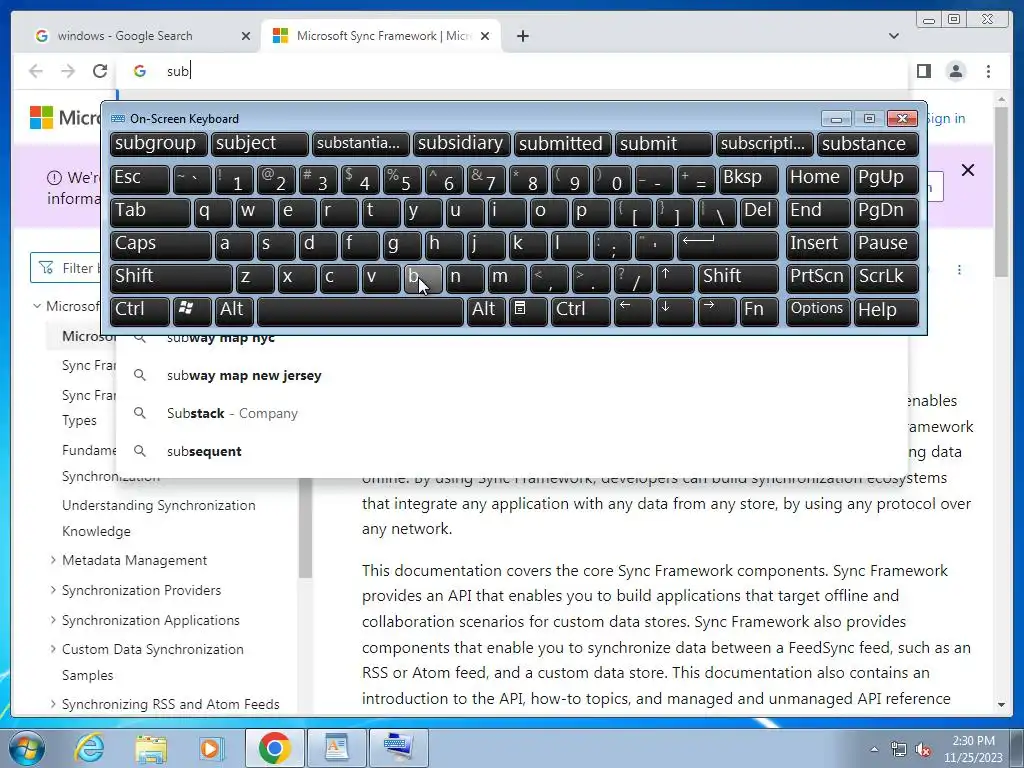The height and width of the screenshot is (768, 1024).
Task: Click the Enter arrow key on the keyboard
Action: [727, 244]
